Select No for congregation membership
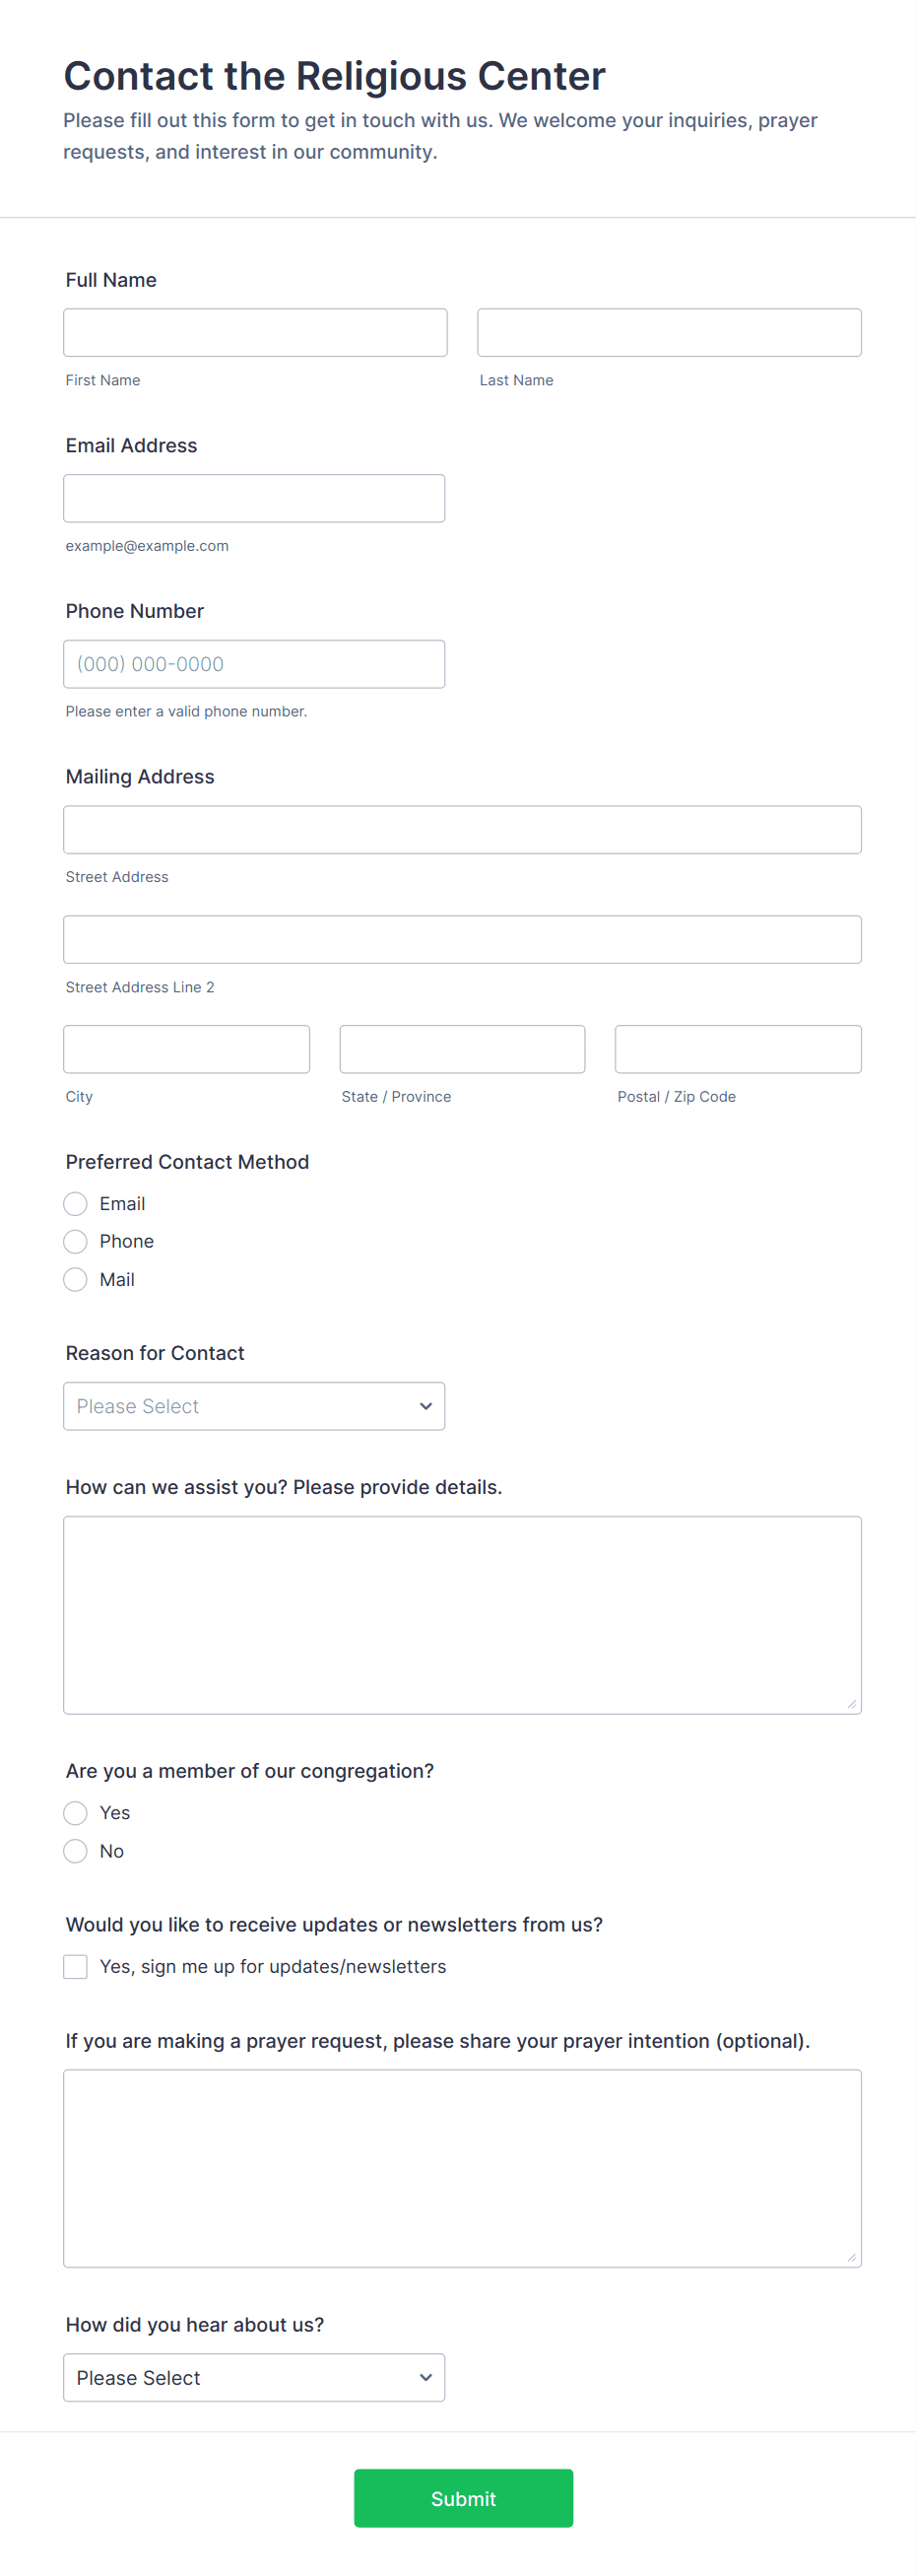916x2576 pixels. (x=76, y=1851)
